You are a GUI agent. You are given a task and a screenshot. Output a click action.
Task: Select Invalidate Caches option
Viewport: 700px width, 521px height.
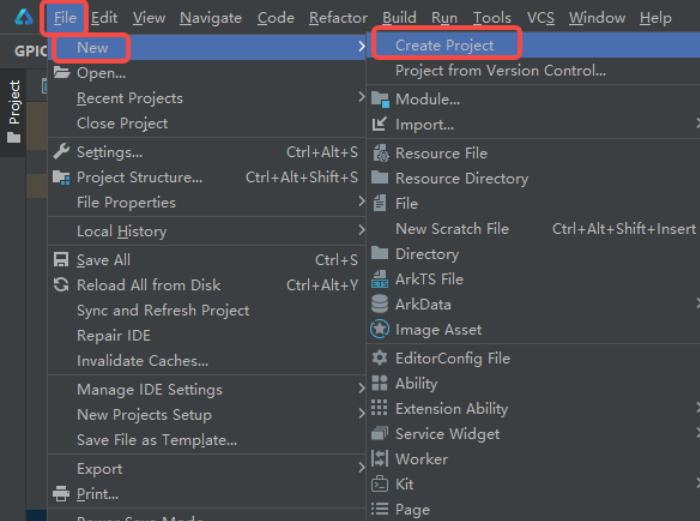(142, 360)
